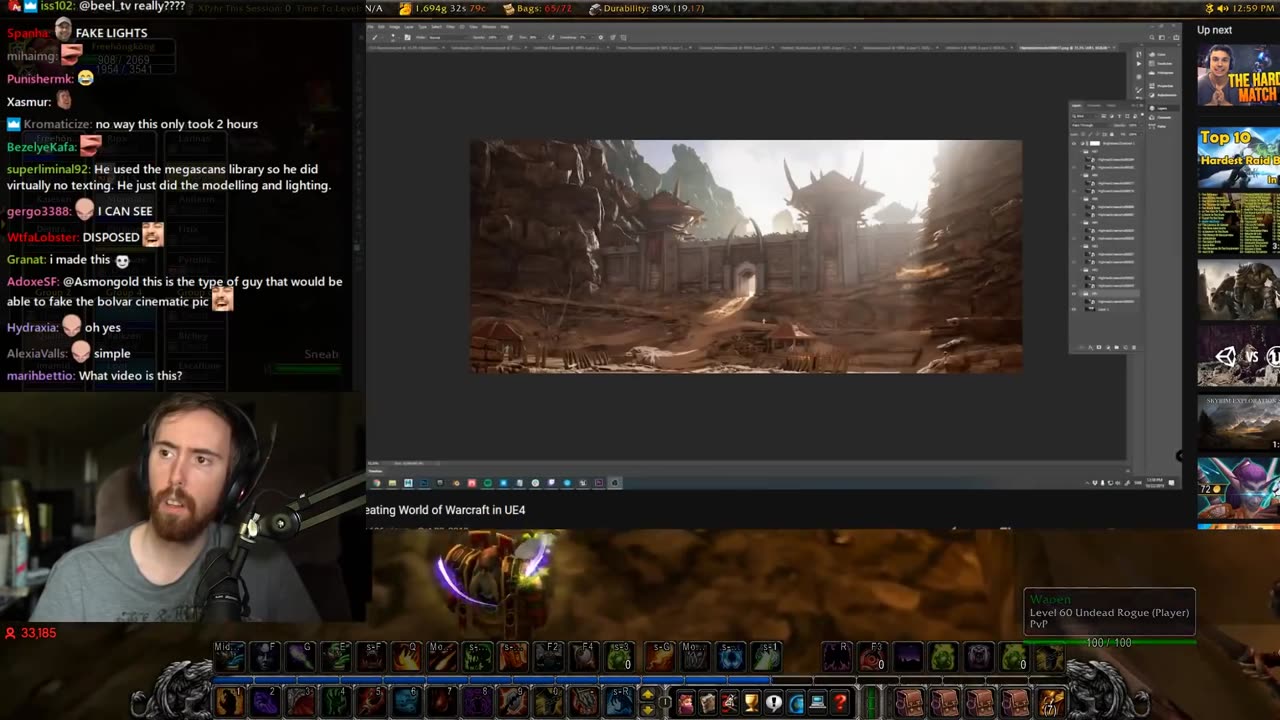Use the ability bound to s-1
This screenshot has height=720, width=1280.
click(767, 656)
